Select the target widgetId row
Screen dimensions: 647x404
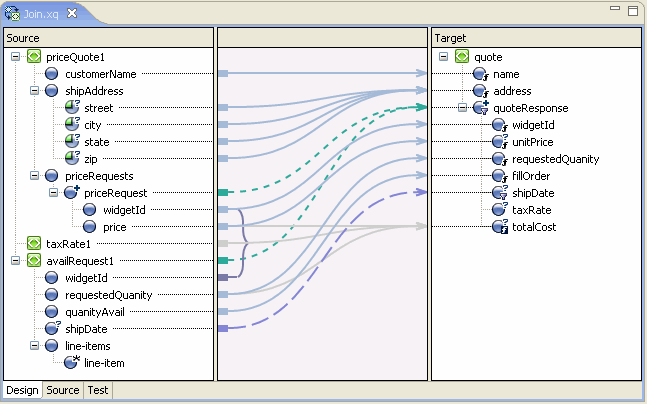tap(533, 125)
